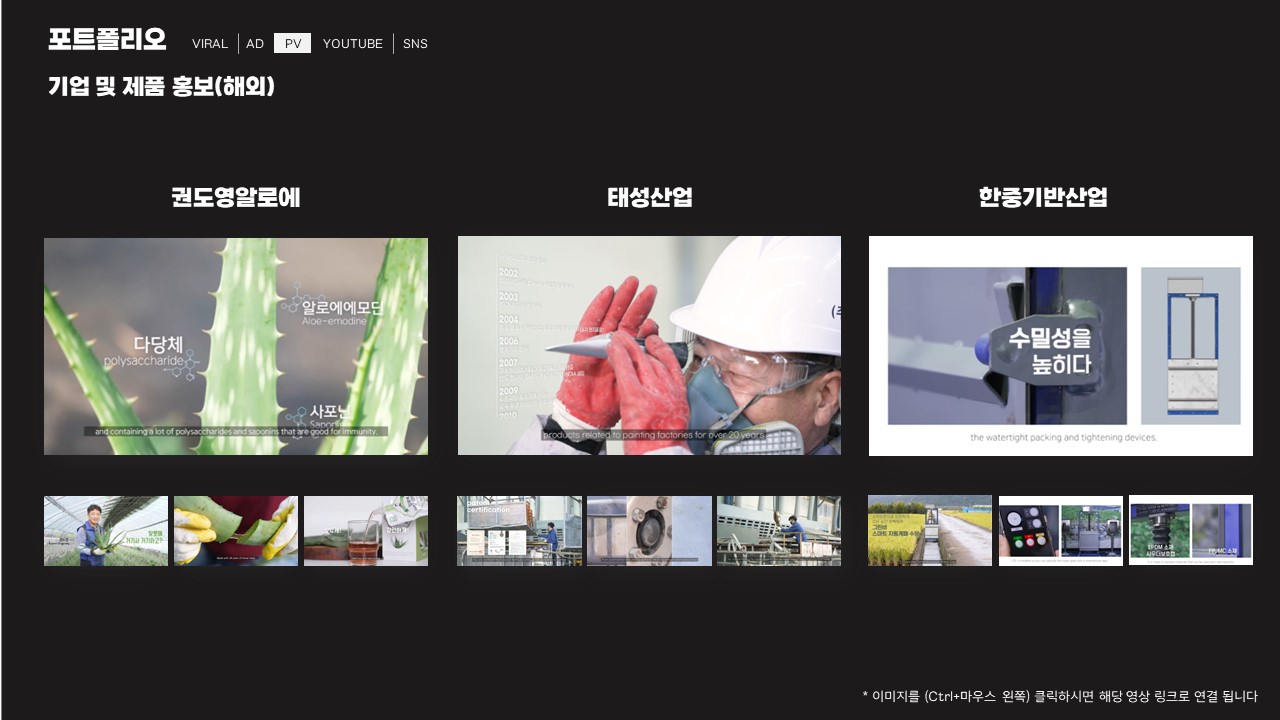The height and width of the screenshot is (720, 1280).
Task: Open thumbnail of rice field waterway
Action: [930, 530]
